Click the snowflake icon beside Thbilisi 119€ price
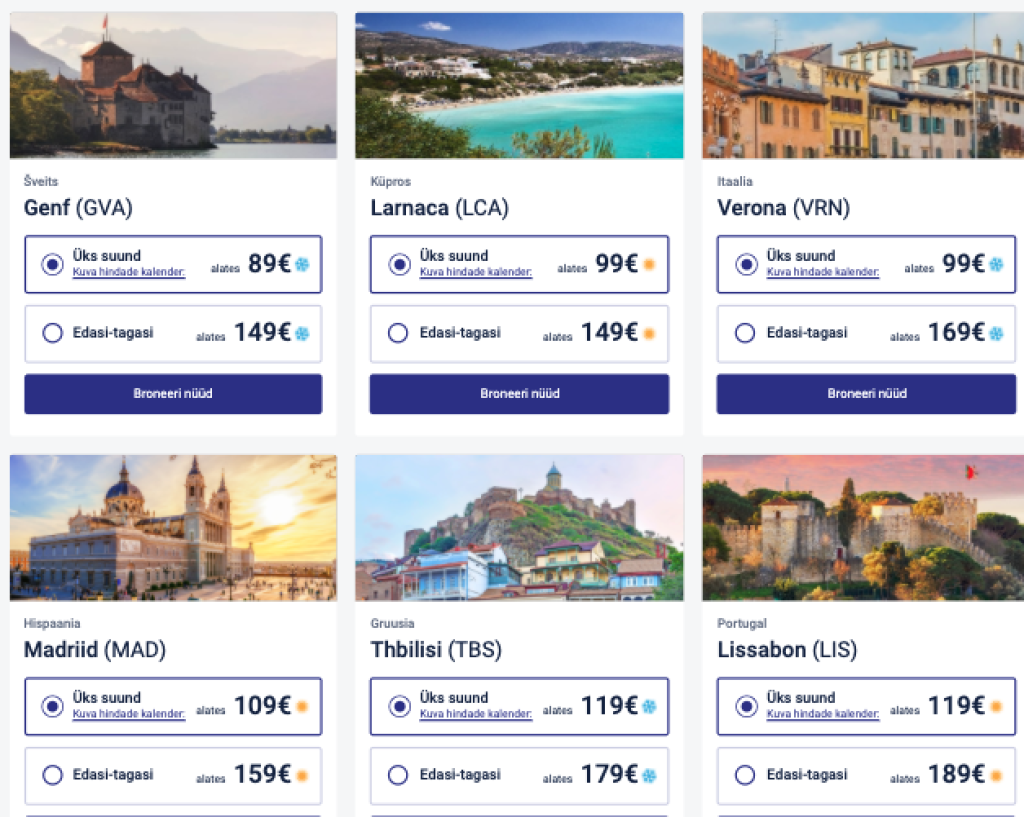The width and height of the screenshot is (1024, 817). (648, 707)
